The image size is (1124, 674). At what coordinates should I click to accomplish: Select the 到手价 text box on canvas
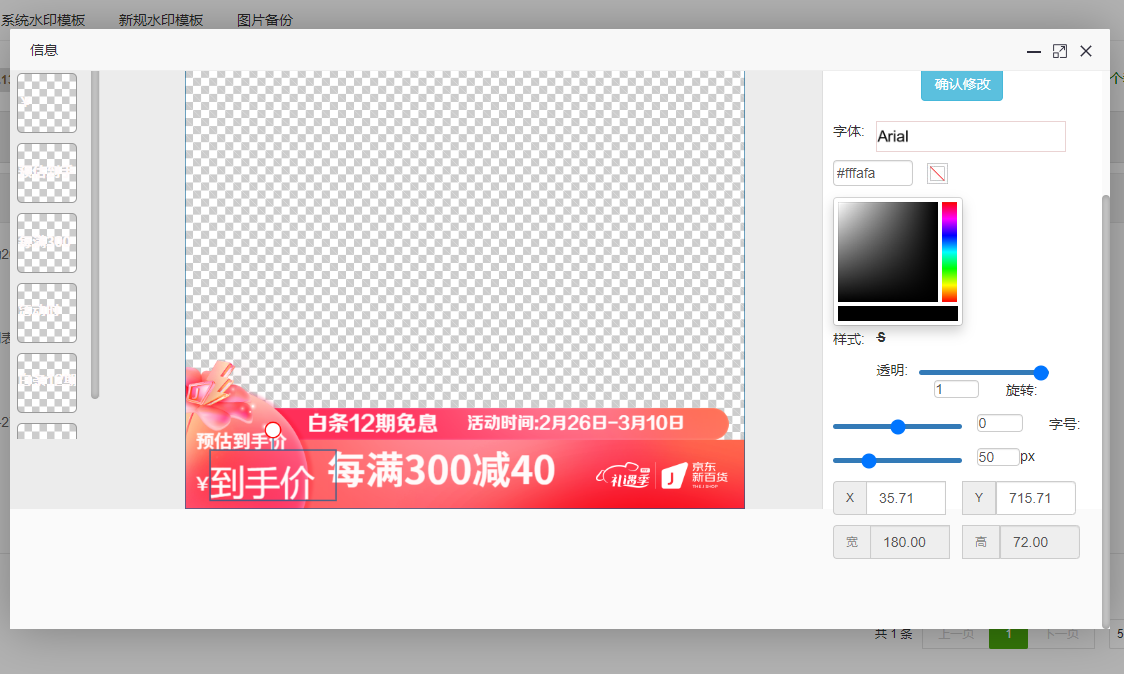273,476
